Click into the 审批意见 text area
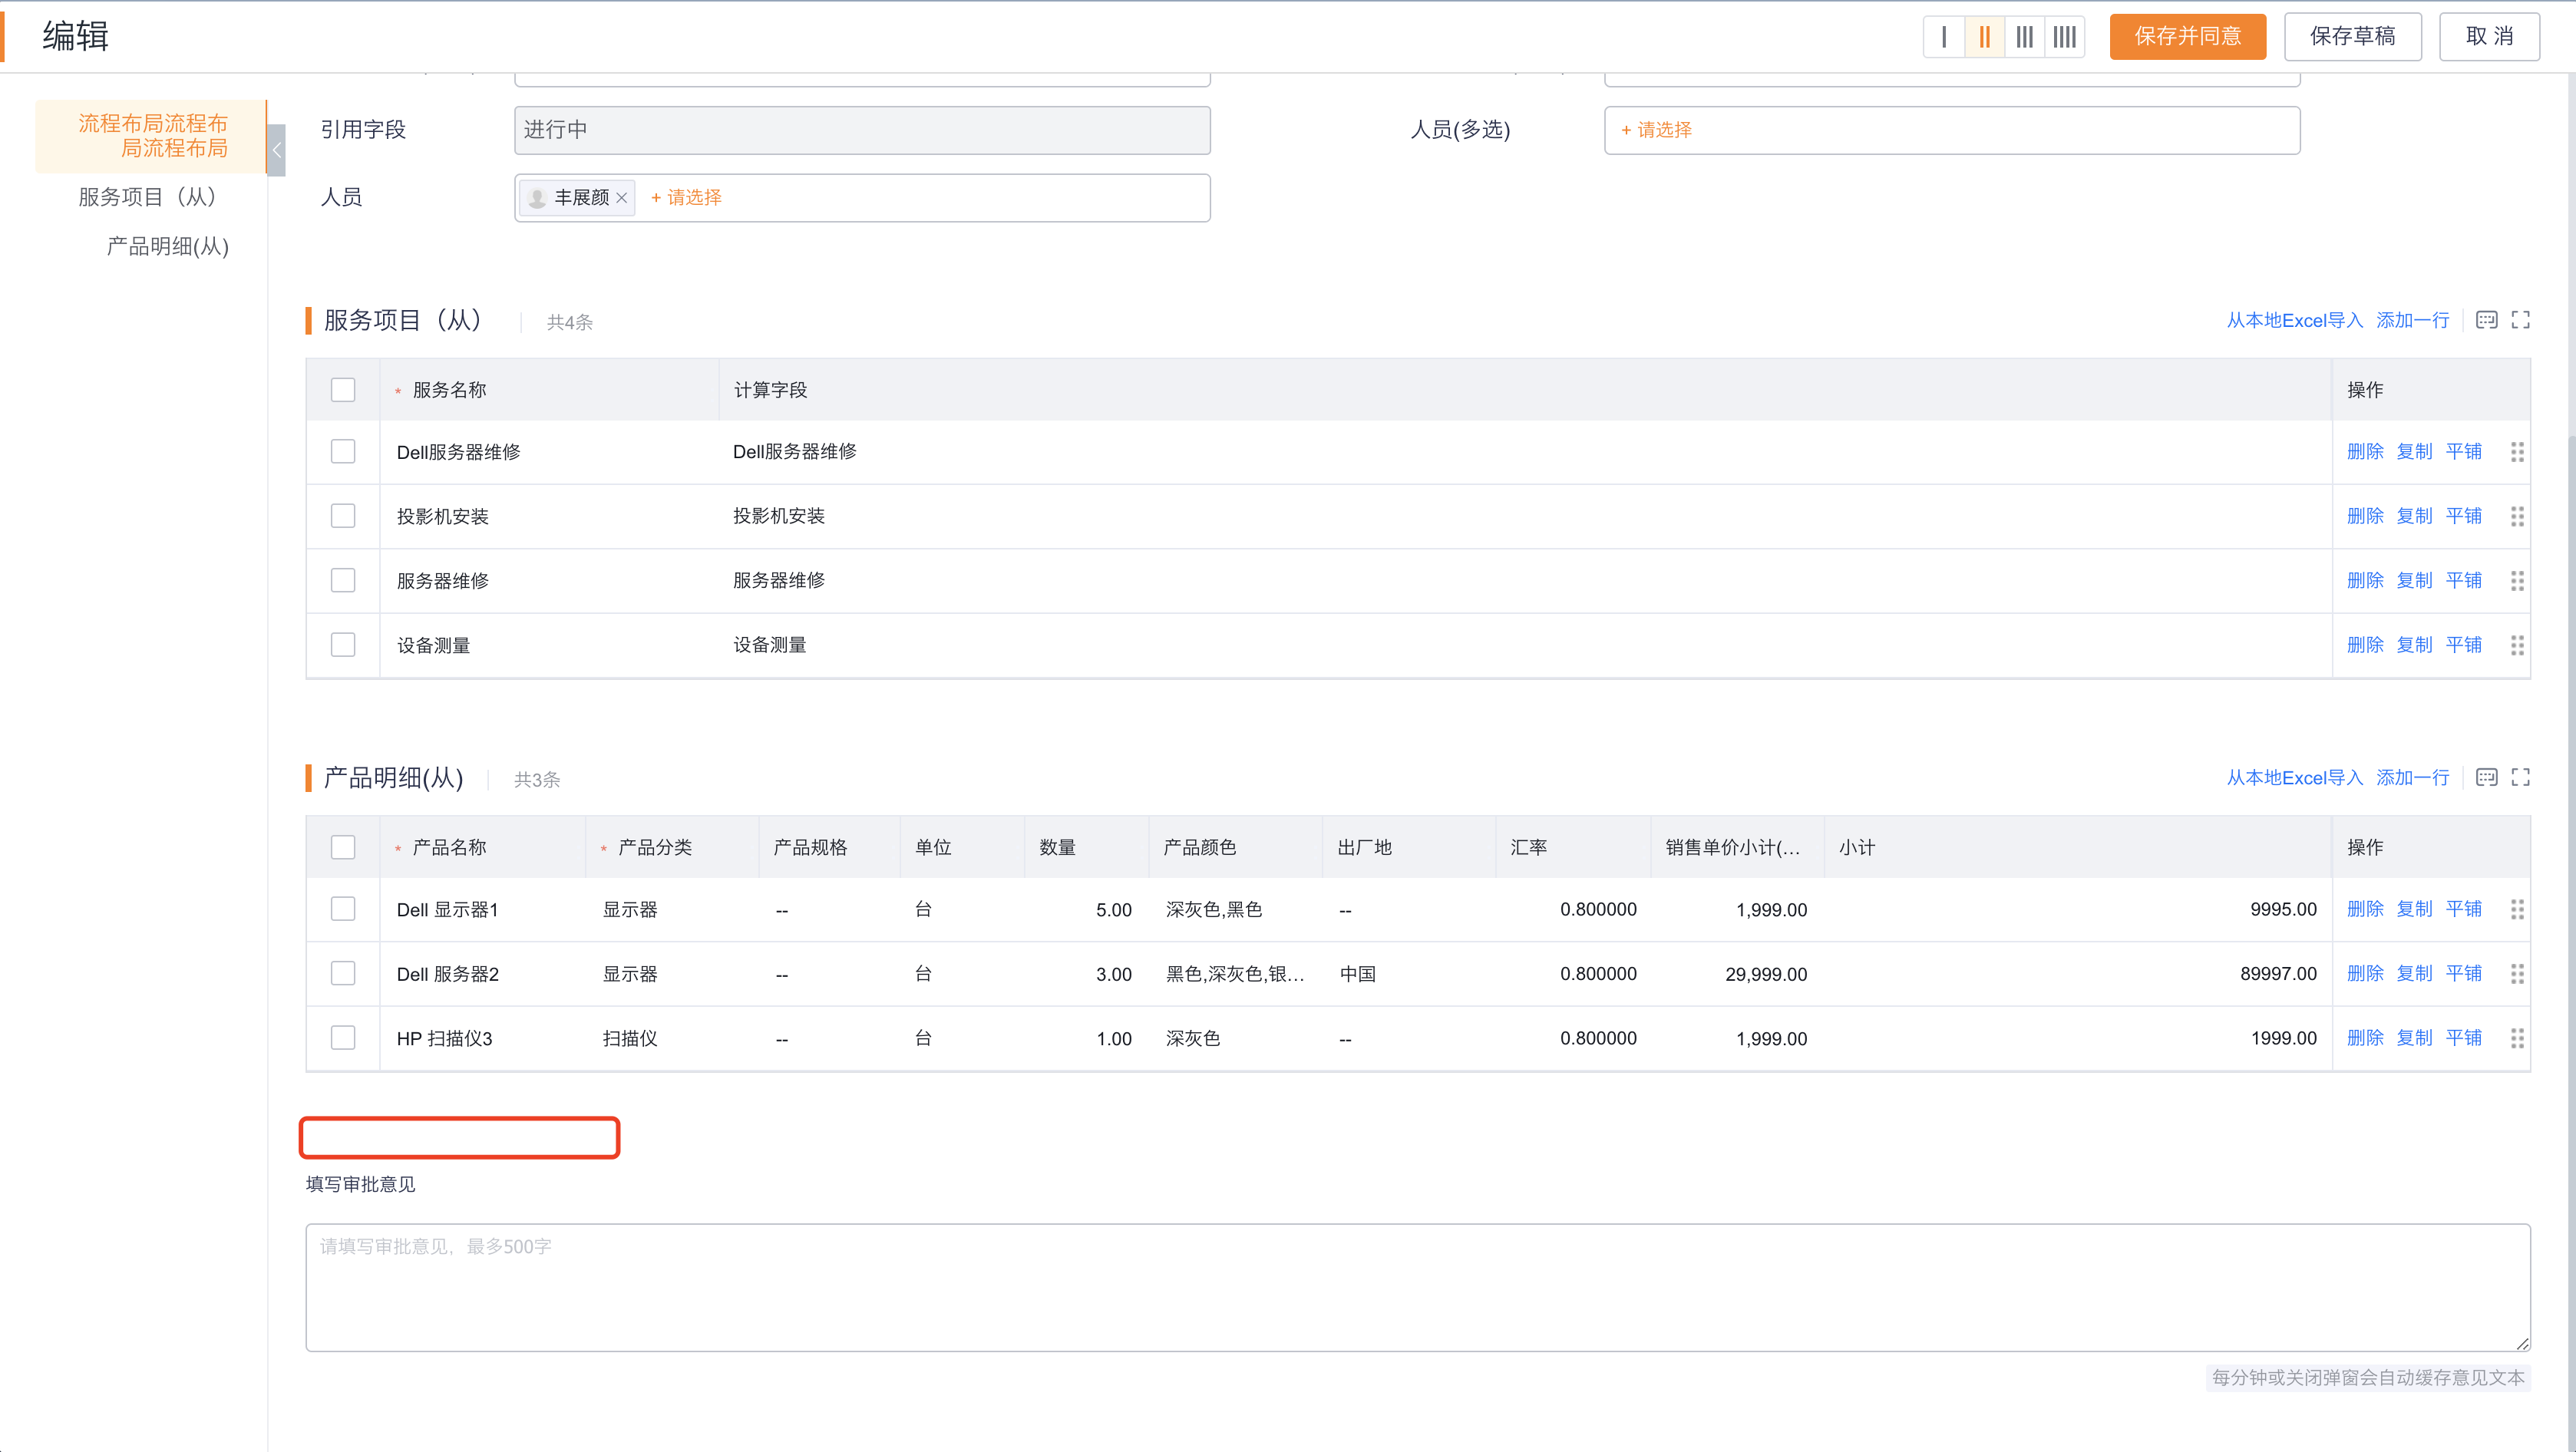The height and width of the screenshot is (1452, 2576). (1417, 1287)
